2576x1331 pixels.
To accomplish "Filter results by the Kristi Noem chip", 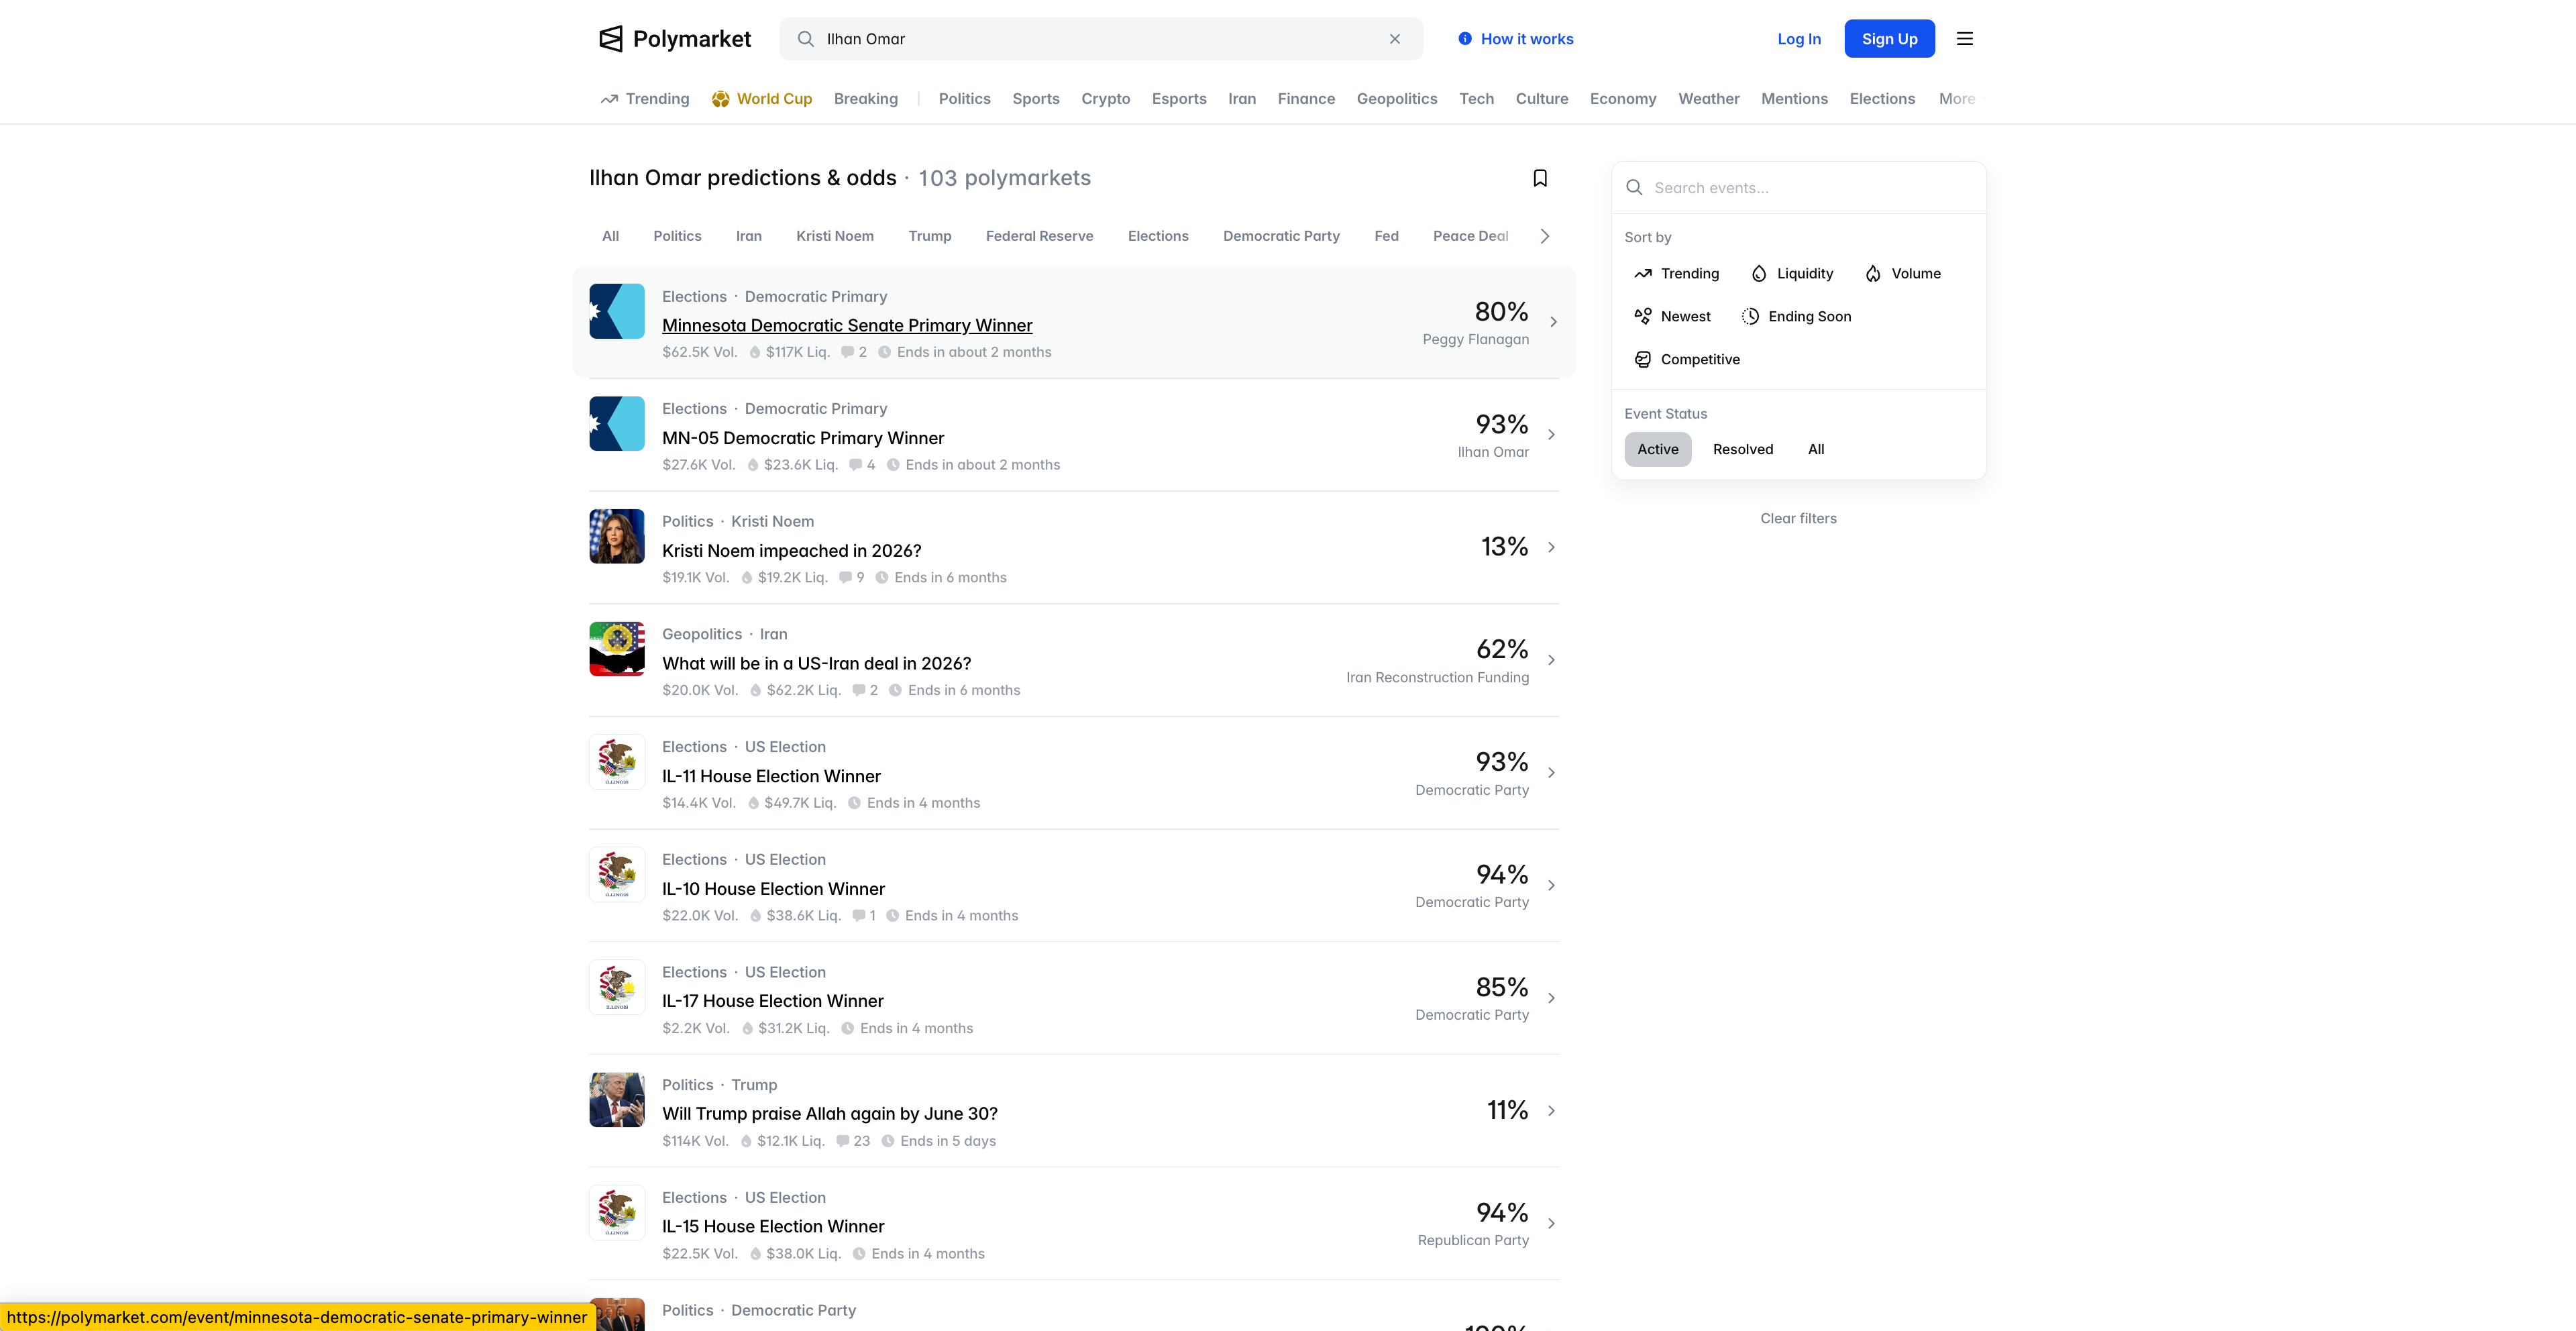I will pos(835,236).
